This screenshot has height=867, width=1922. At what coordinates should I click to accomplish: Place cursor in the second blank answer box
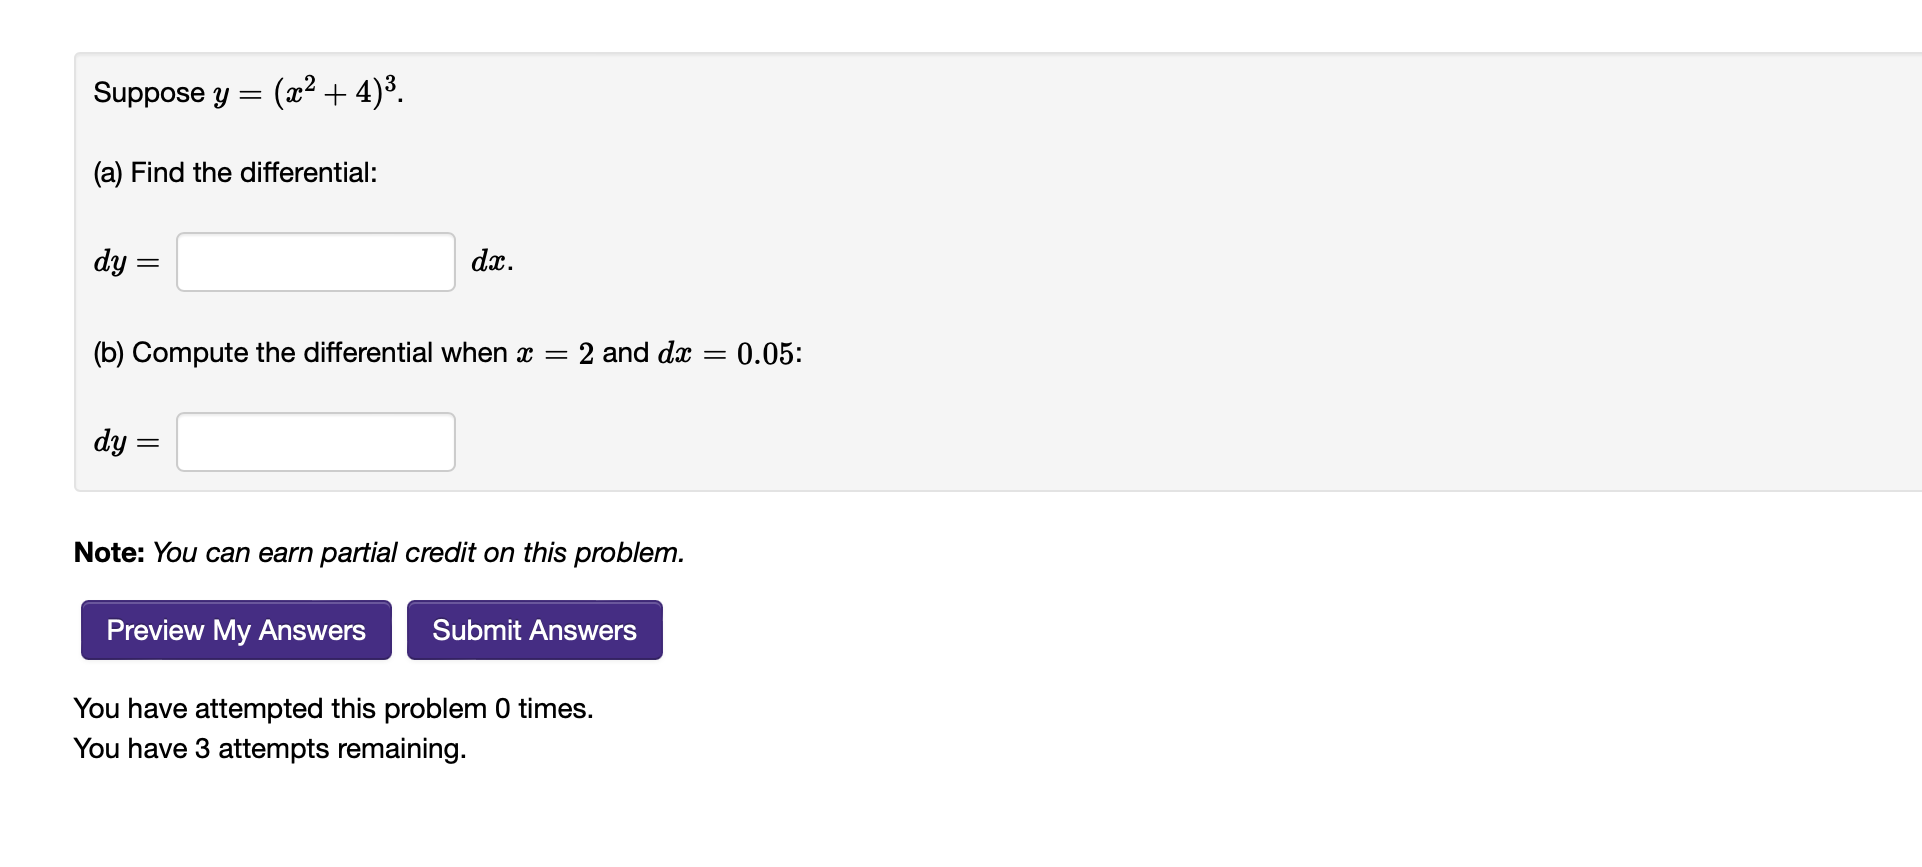pos(314,441)
